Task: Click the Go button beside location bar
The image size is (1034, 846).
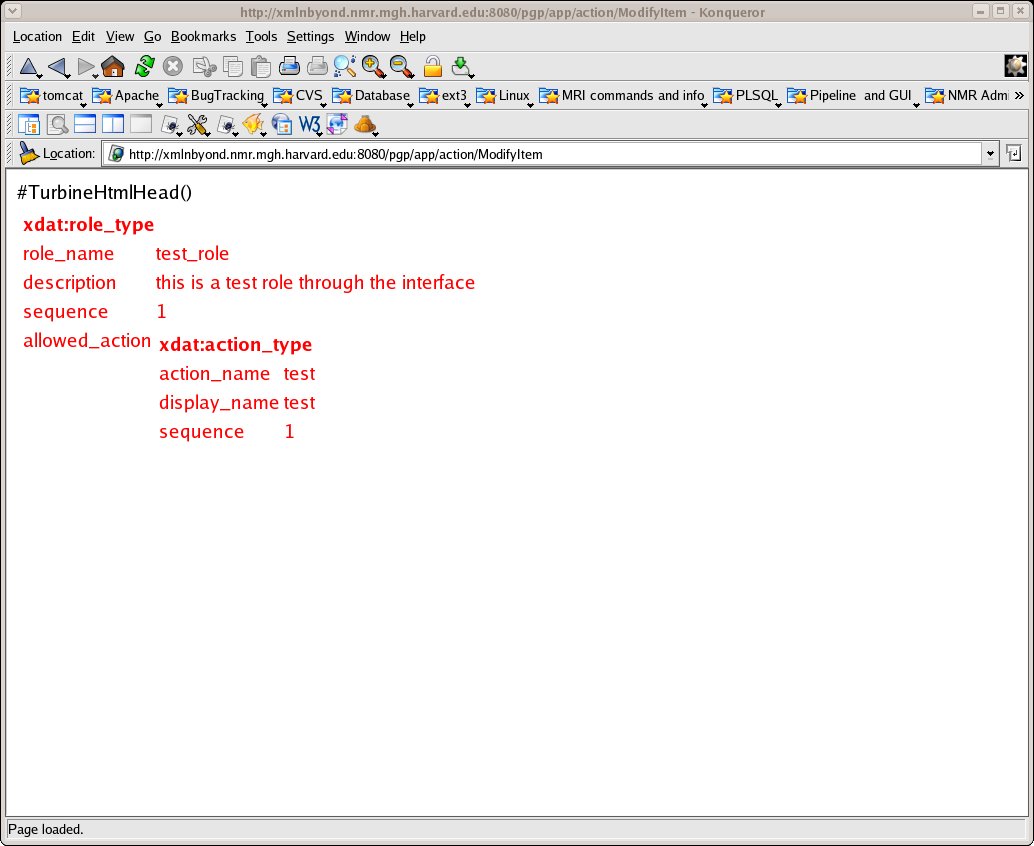Action: [x=1013, y=154]
